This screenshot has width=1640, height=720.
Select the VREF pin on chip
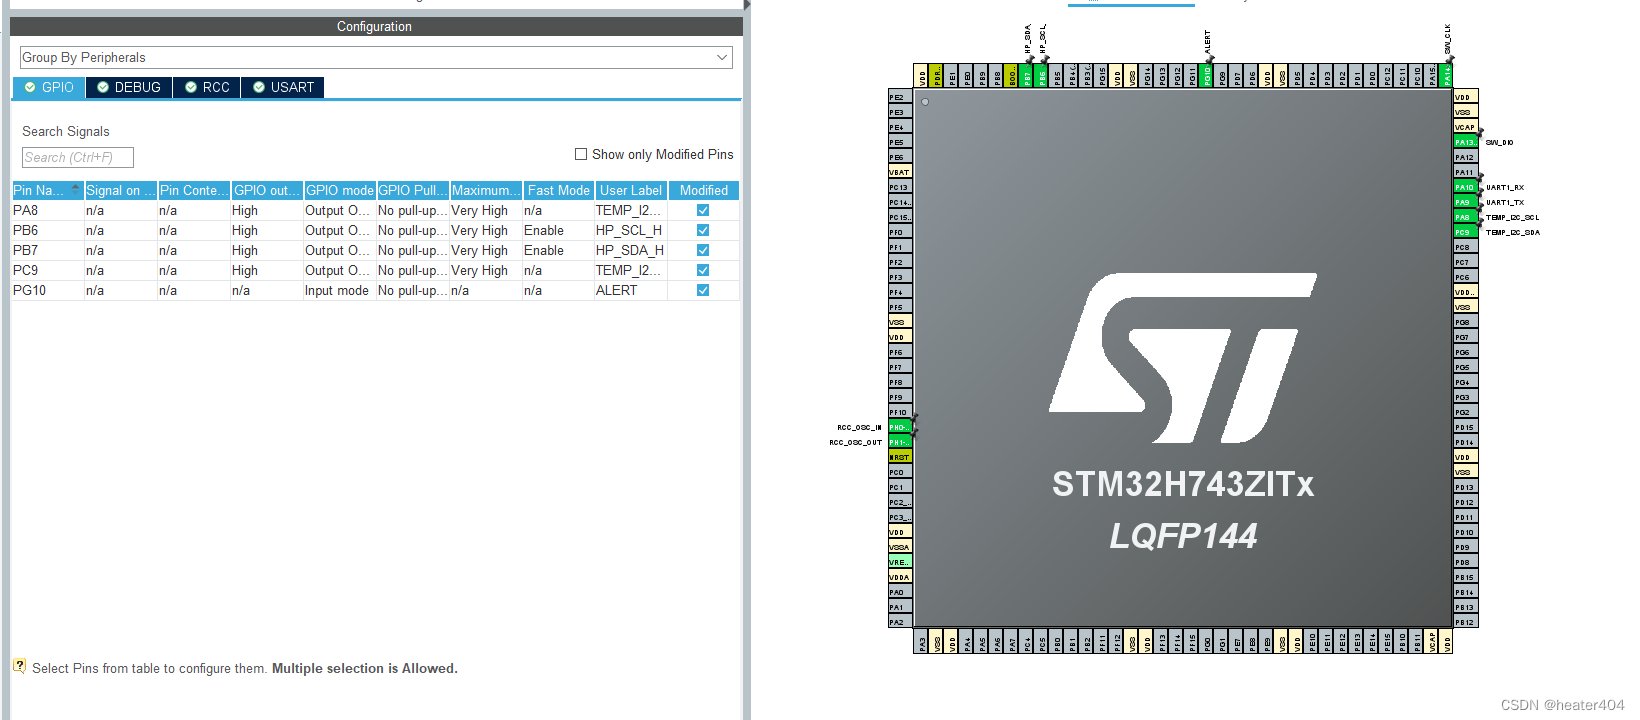(x=900, y=562)
